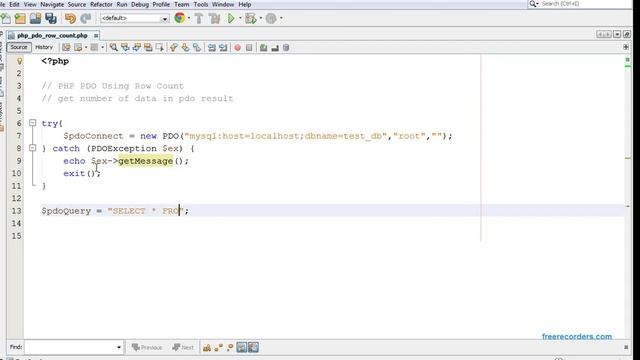The image size is (640, 360).
Task: Toggle Regular Expression in Find bar
Action: (x=230, y=347)
